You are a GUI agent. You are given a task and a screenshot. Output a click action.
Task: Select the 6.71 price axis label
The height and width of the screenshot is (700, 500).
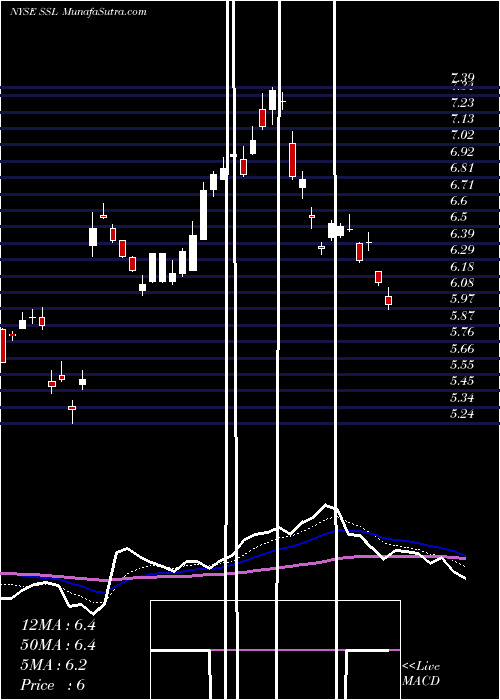[462, 185]
